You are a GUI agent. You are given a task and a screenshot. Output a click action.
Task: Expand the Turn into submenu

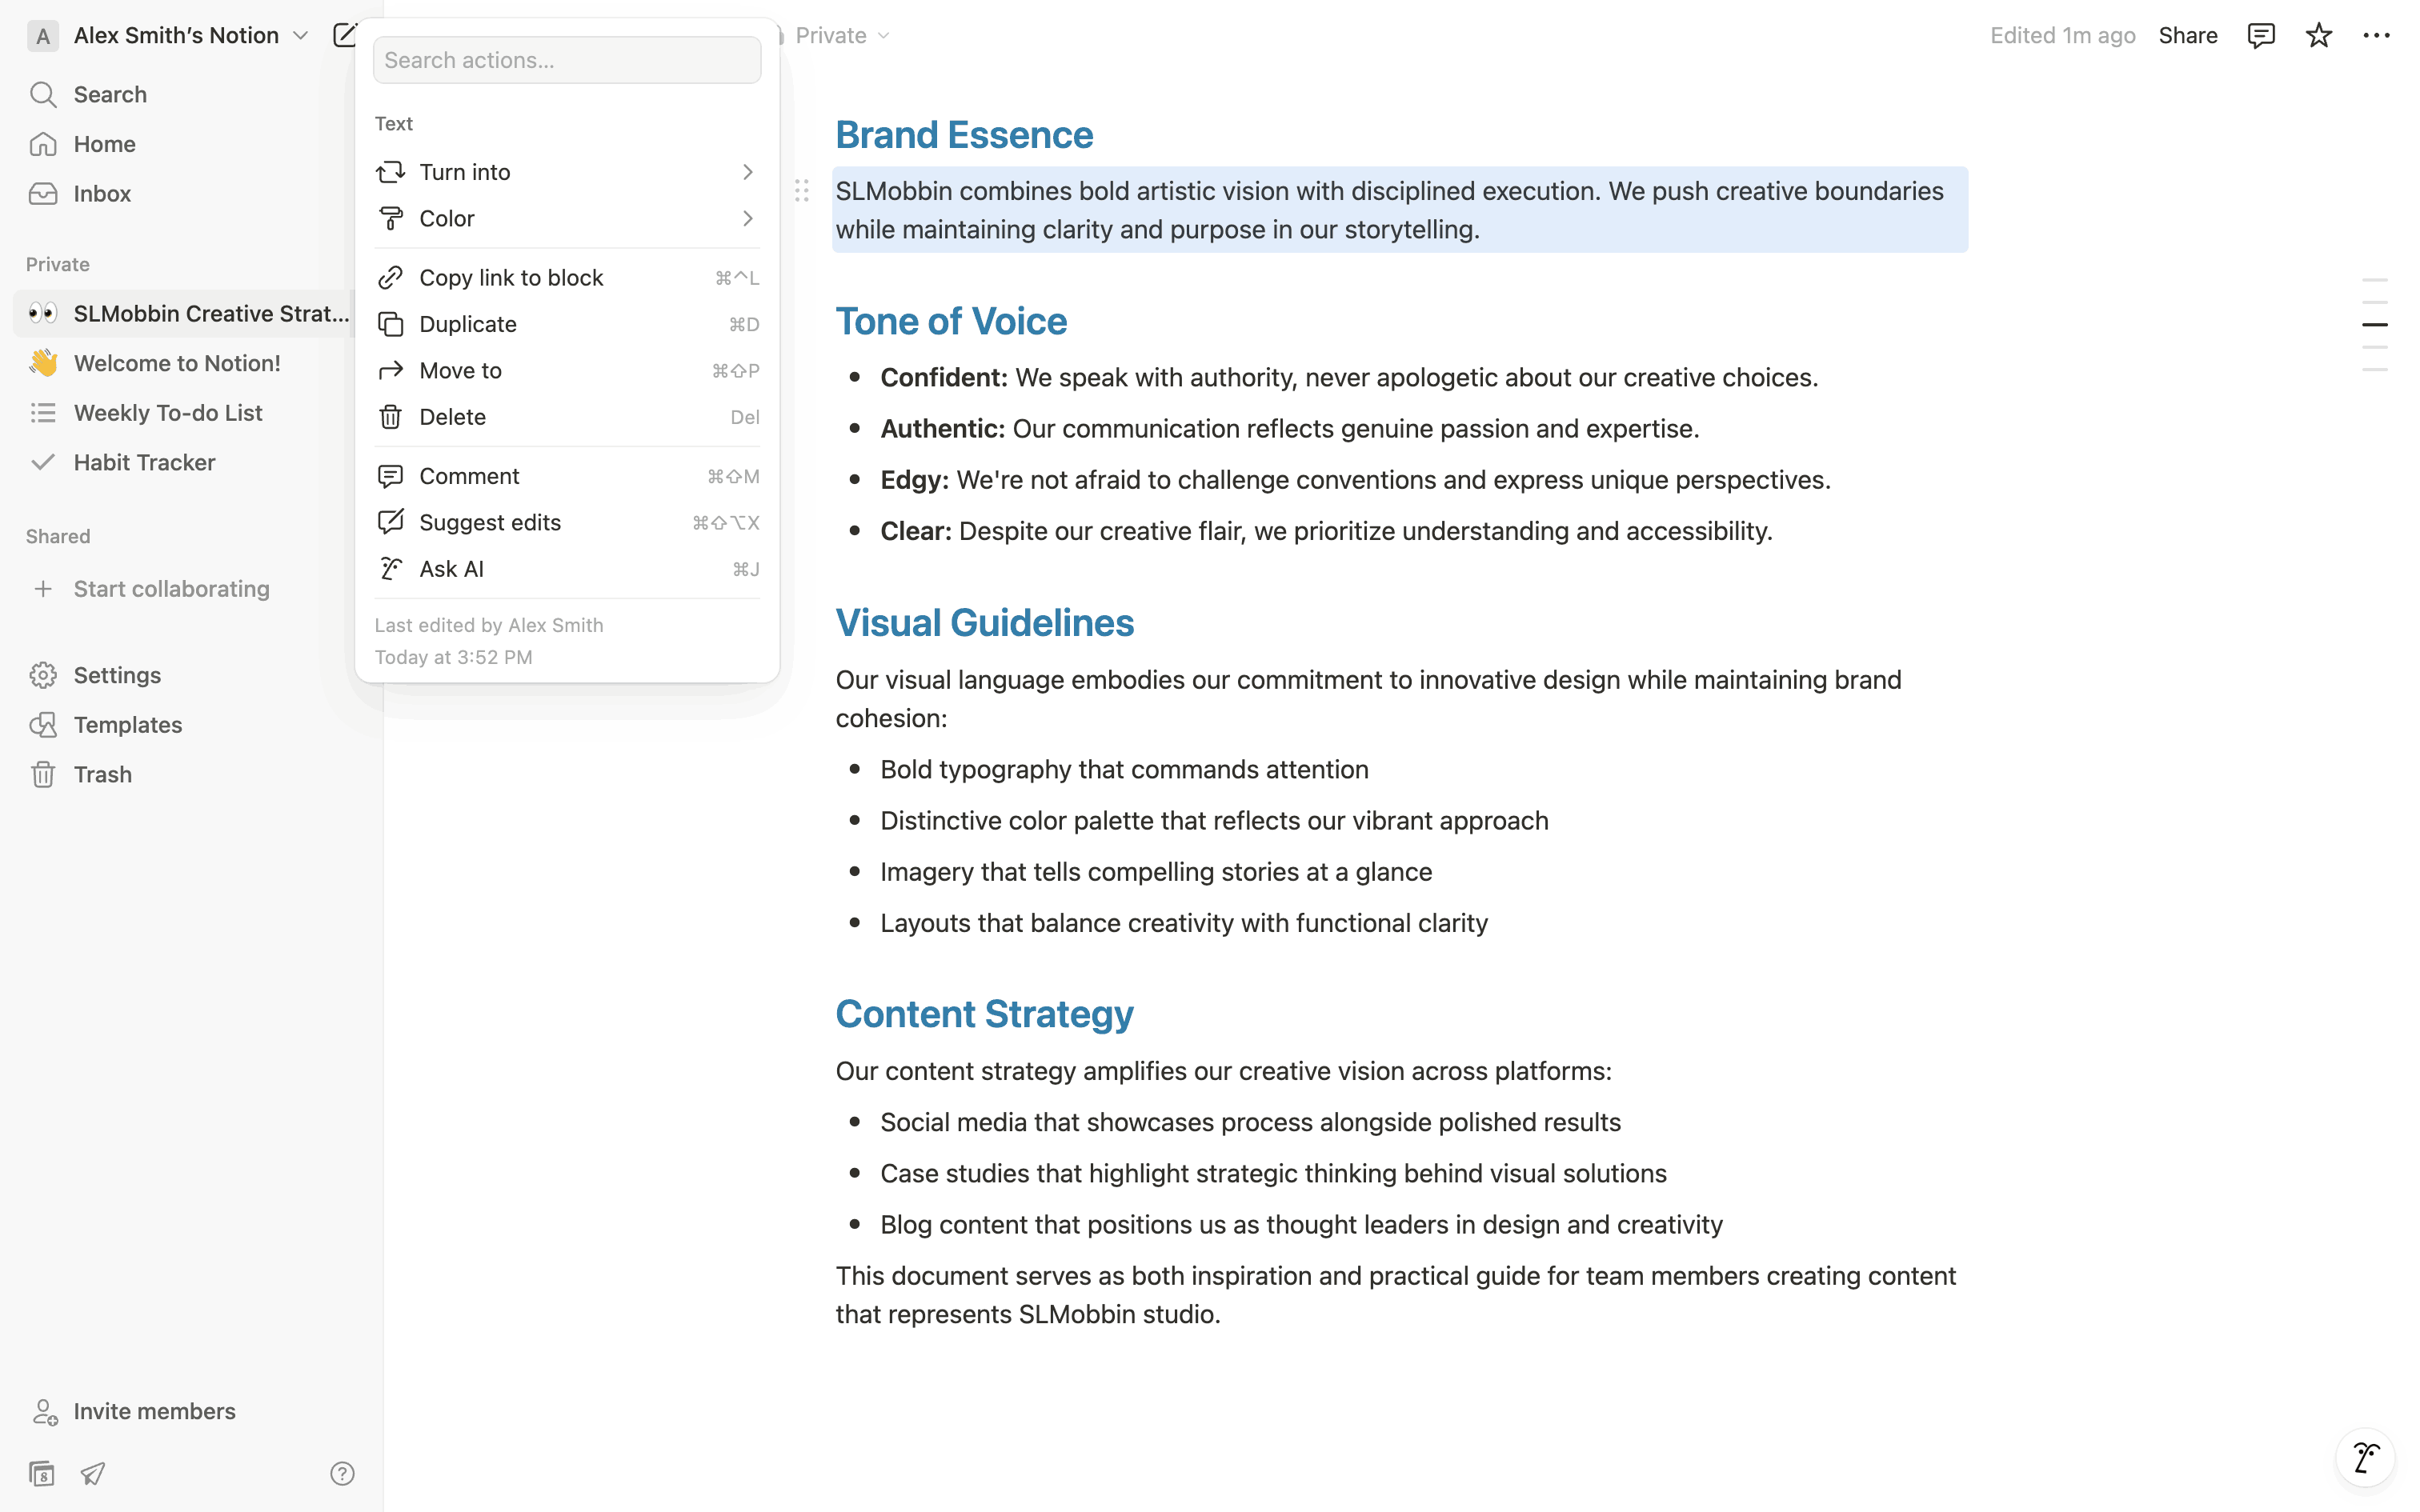click(x=566, y=172)
